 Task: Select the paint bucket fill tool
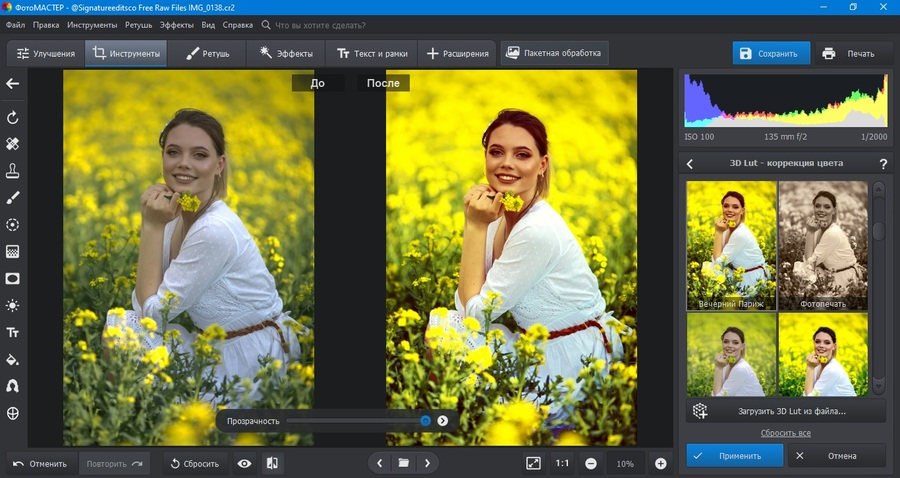(x=13, y=360)
